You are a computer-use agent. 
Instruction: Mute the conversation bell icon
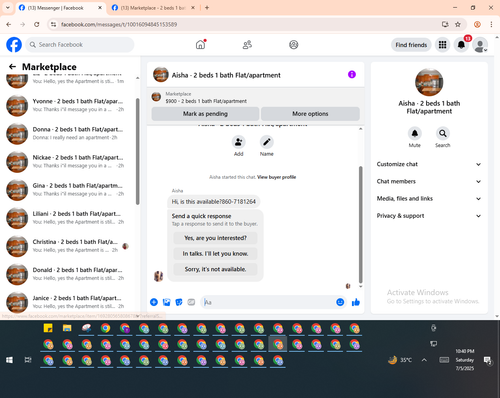(x=414, y=134)
